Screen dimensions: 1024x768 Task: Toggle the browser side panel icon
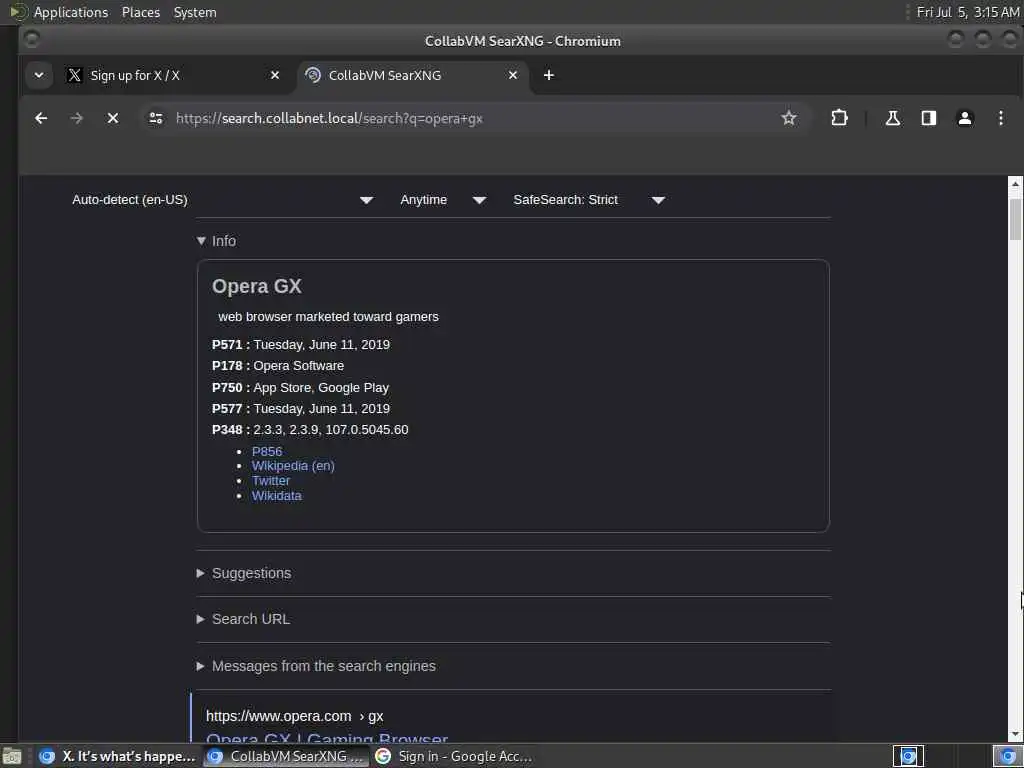[929, 118]
